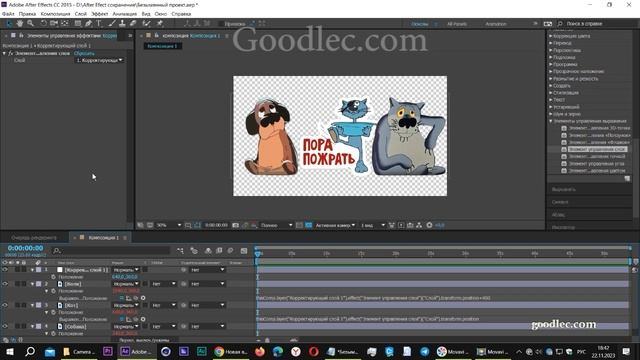The width and height of the screenshot is (640, 360).
Task: Enable frame blending icon in timeline header
Action: [x=219, y=251]
